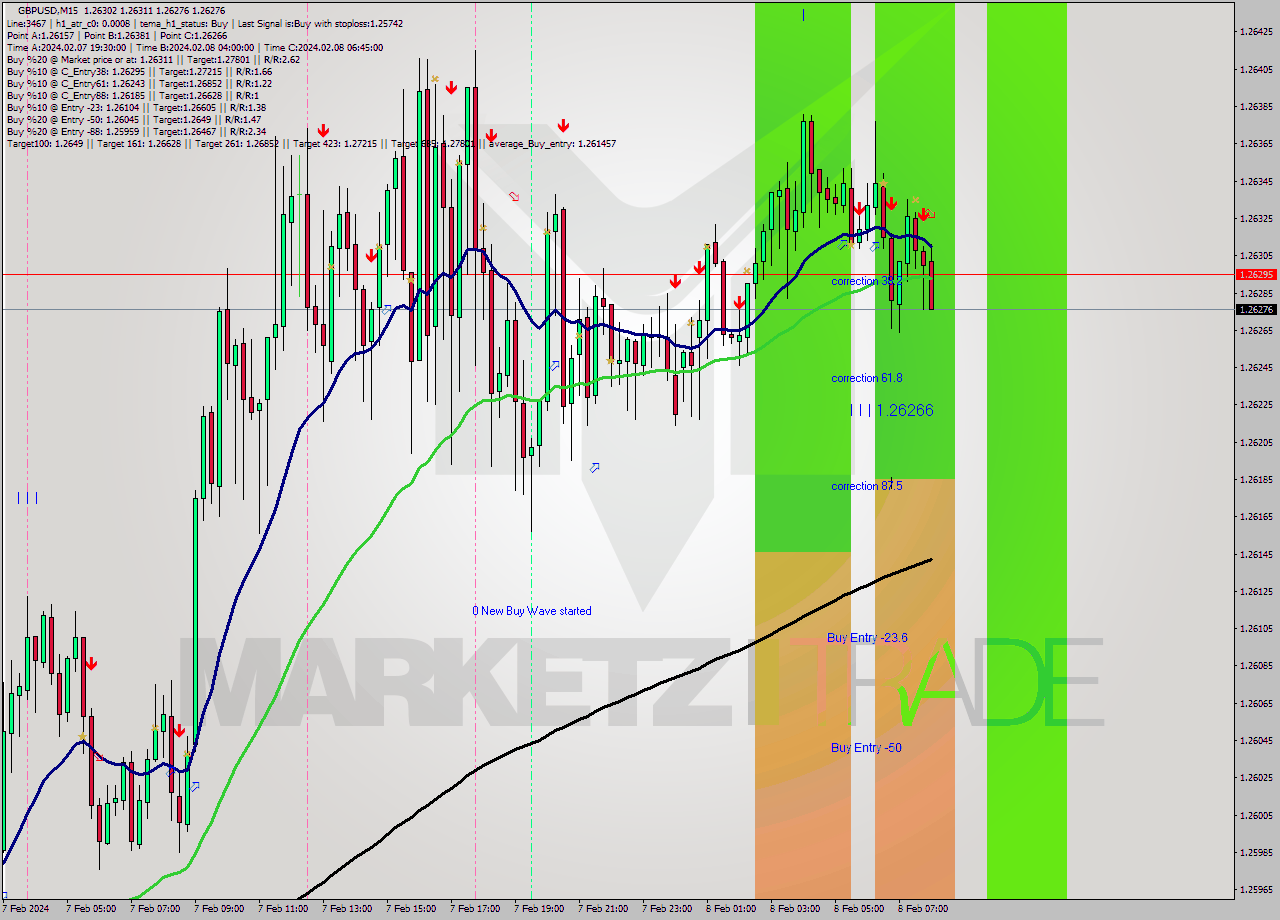
Task: Click the 1.26005 price axis tick
Action: tap(1256, 815)
